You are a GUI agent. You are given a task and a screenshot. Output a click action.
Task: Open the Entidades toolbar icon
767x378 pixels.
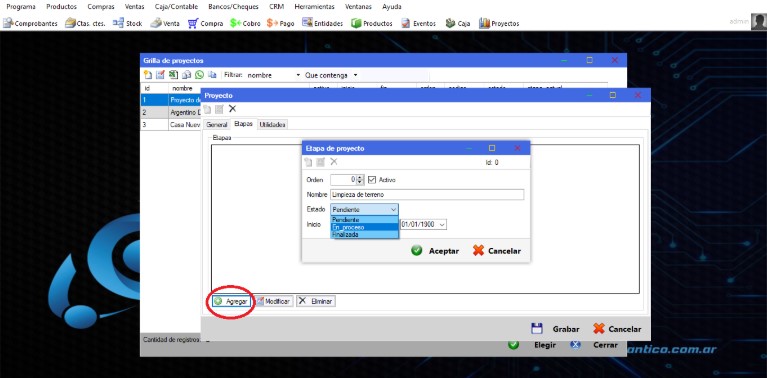[322, 23]
